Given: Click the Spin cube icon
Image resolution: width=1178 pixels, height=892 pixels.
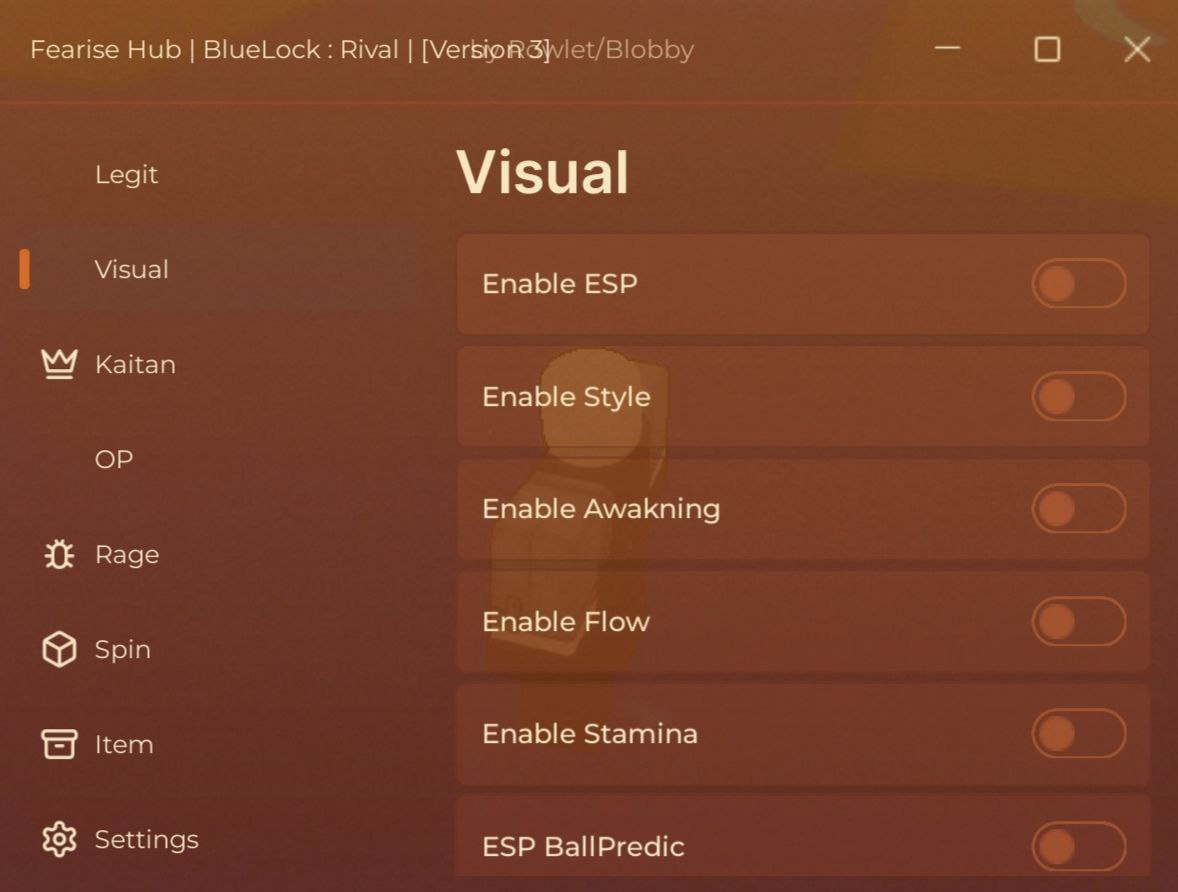Looking at the screenshot, I should coord(59,650).
